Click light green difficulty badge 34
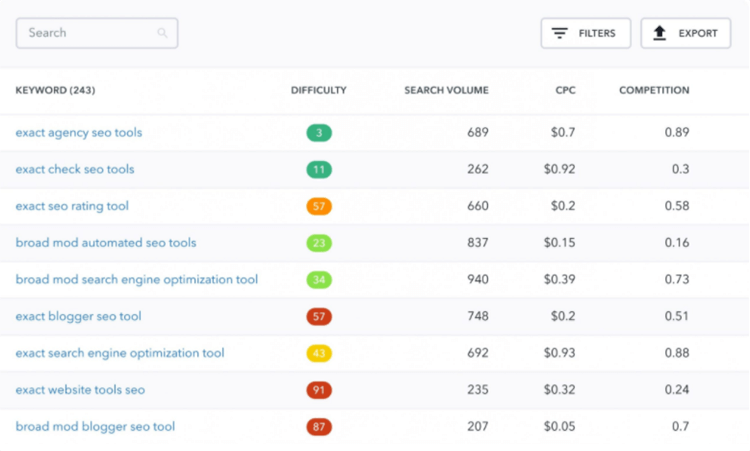 (319, 280)
